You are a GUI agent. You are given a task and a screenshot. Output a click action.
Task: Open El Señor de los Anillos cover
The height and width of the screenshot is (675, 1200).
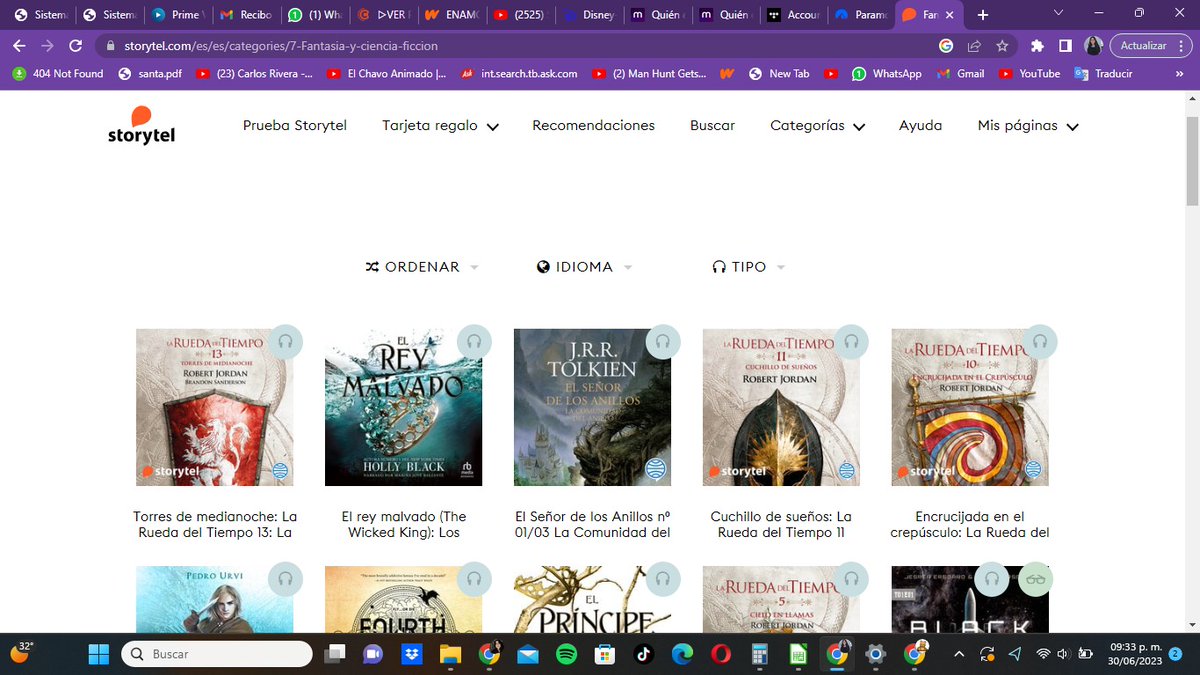click(592, 407)
